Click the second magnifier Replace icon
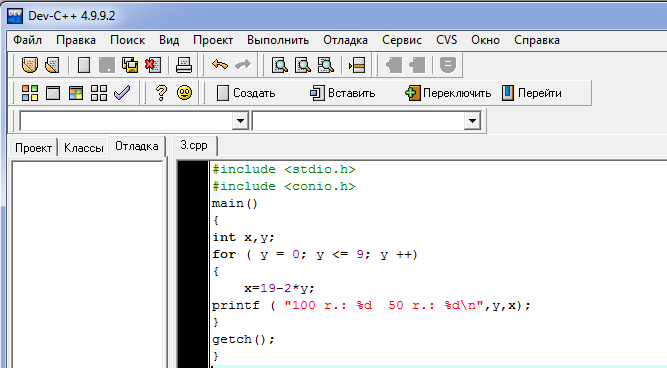The width and height of the screenshot is (667, 368). click(303, 65)
